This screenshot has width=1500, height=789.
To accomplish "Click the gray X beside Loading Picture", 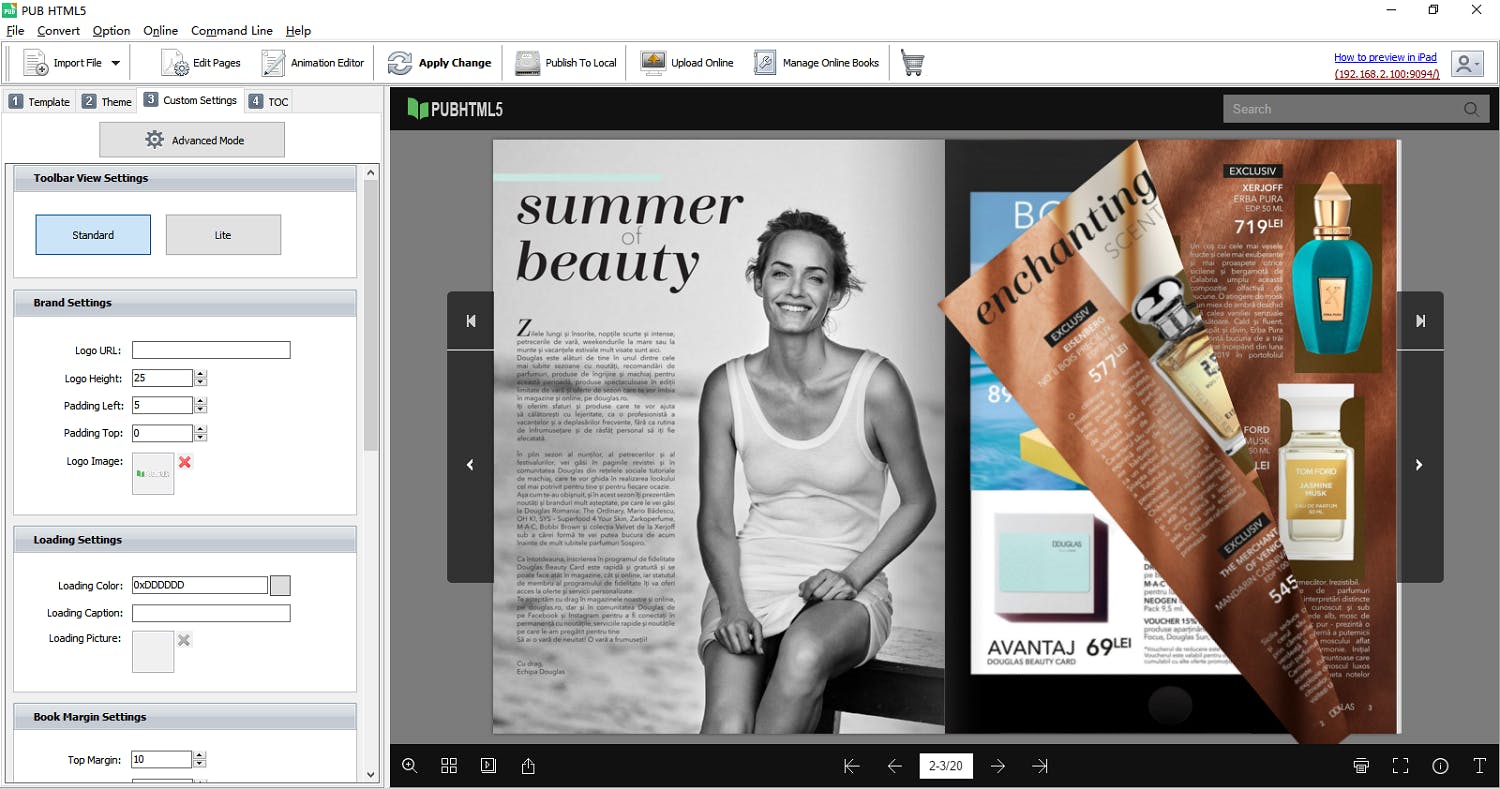I will (x=184, y=639).
